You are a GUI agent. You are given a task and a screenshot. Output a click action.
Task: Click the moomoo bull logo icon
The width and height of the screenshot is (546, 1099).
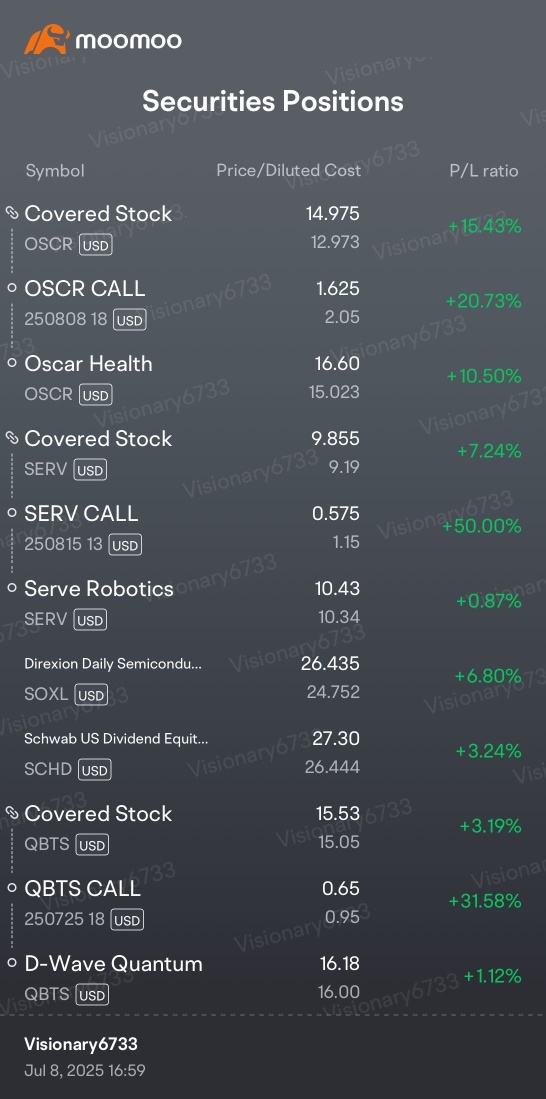(46, 40)
